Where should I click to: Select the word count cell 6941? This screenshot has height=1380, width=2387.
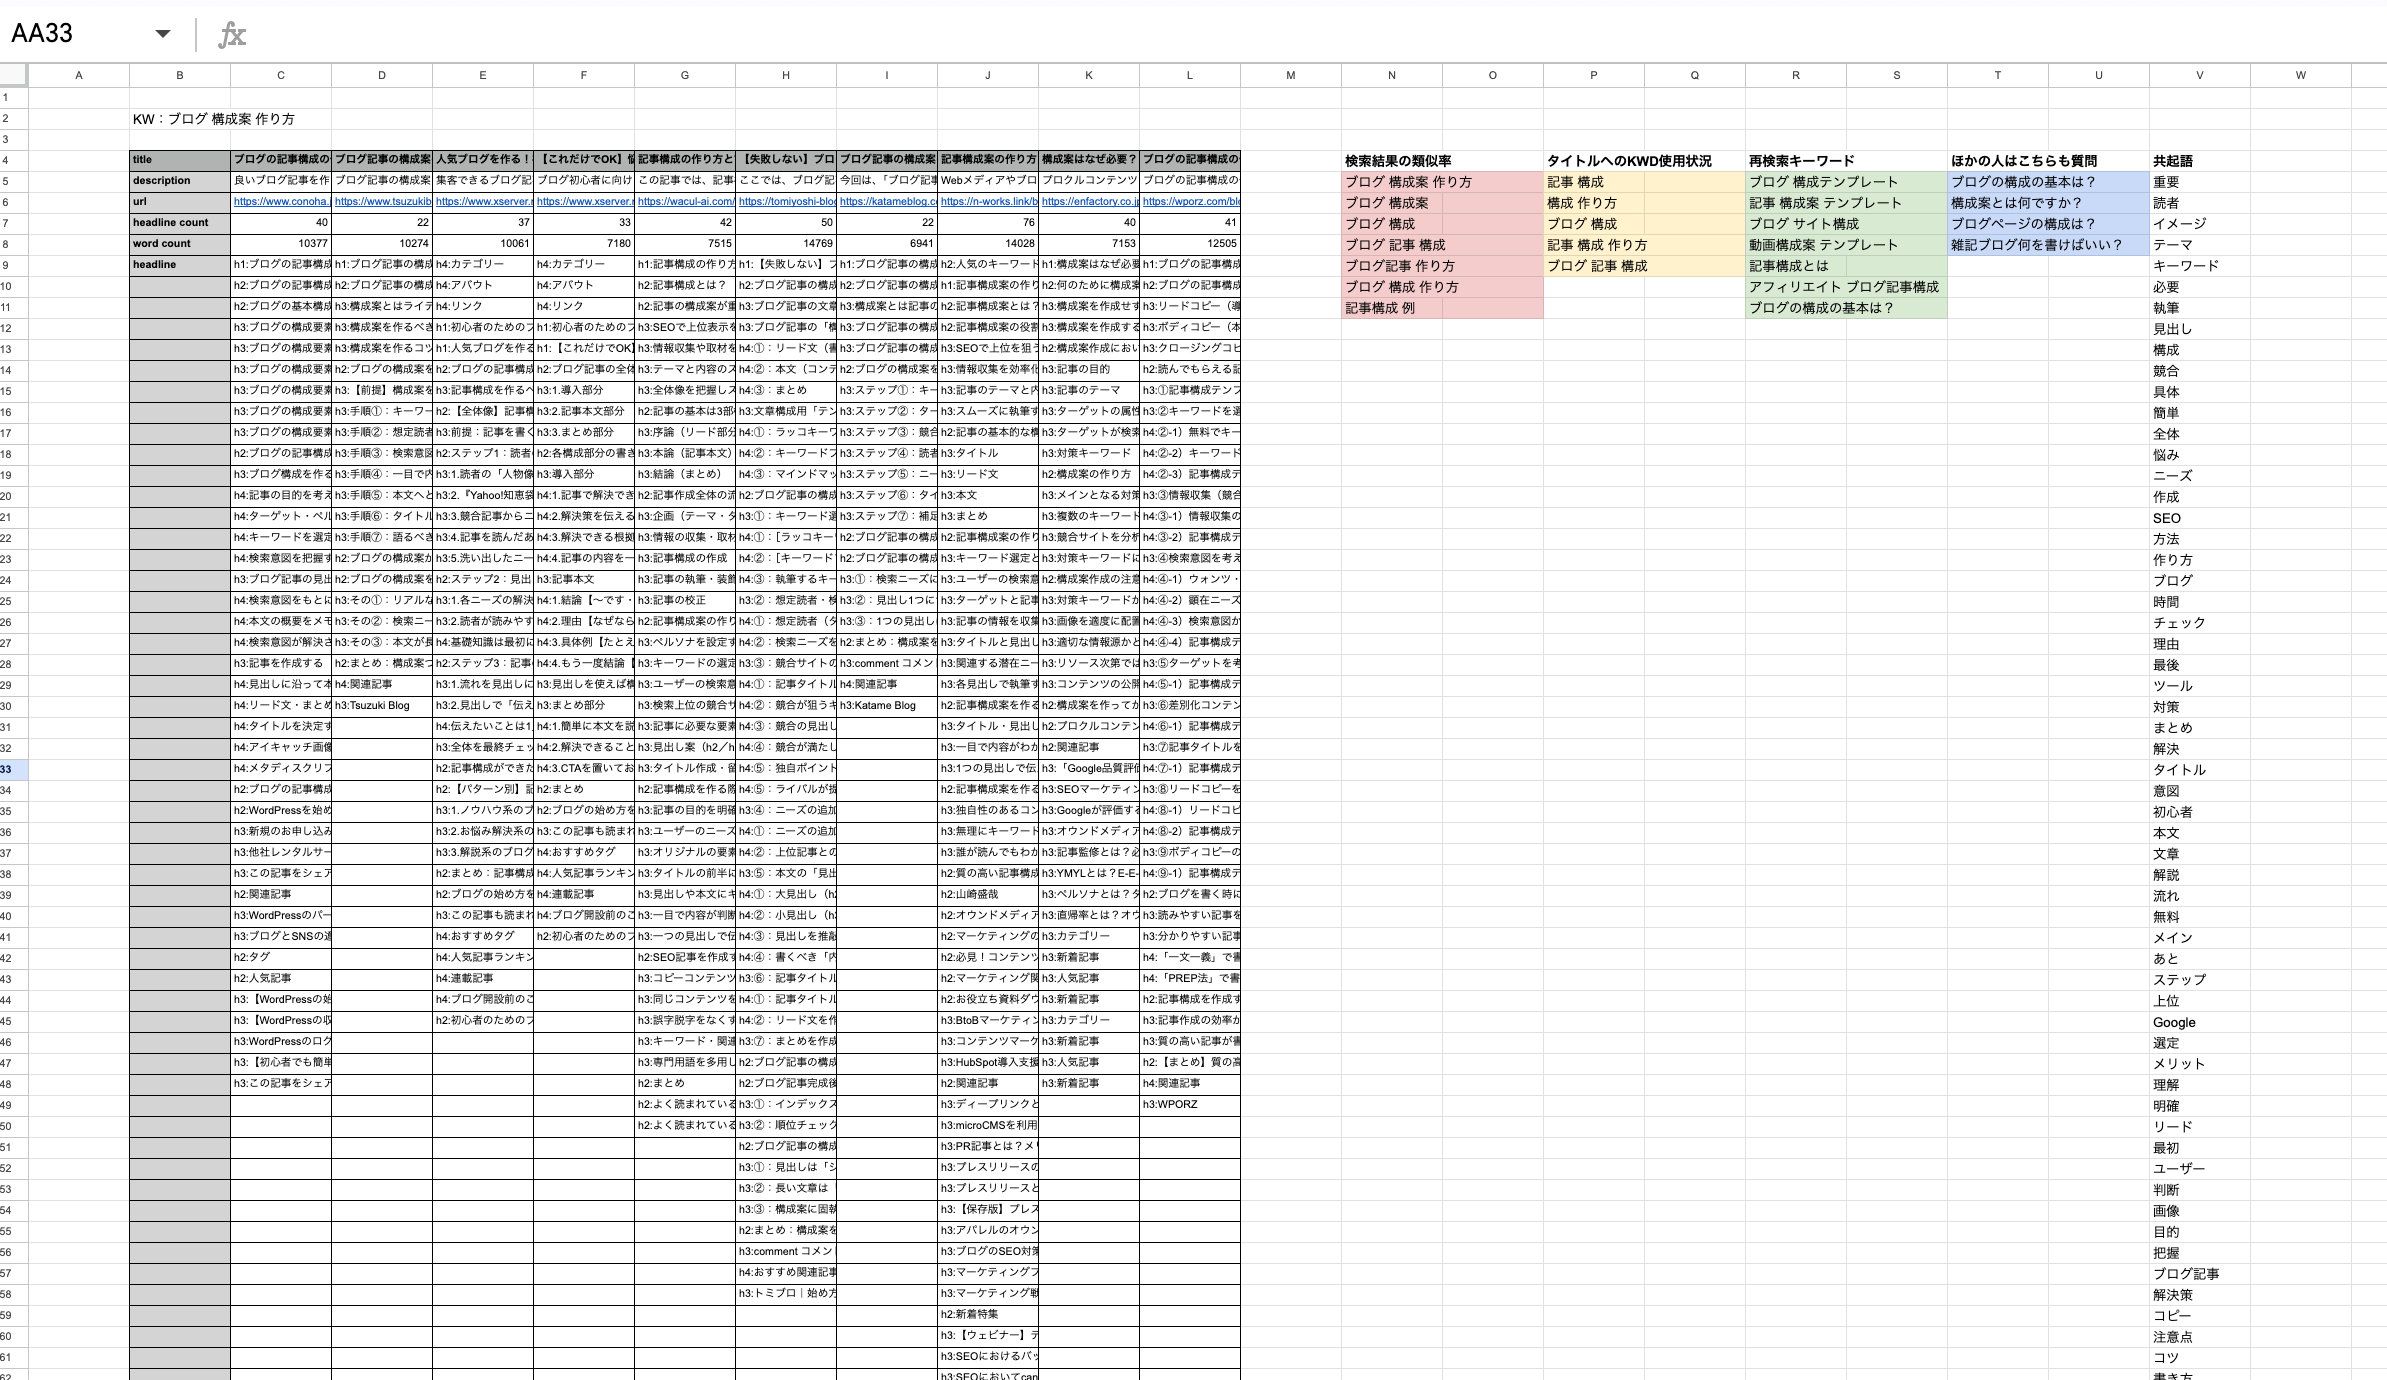[887, 244]
